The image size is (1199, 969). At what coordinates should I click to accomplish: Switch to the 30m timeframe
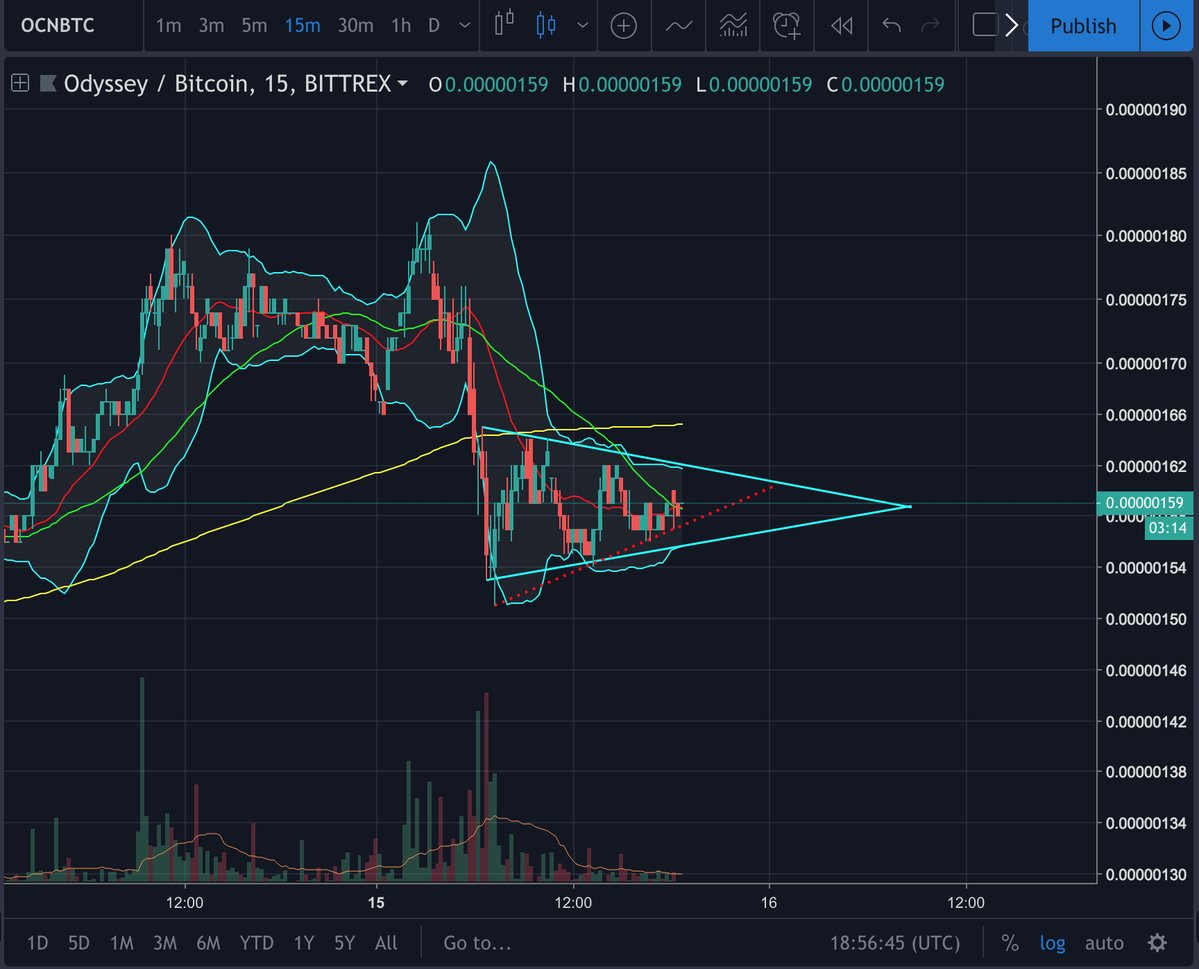click(356, 25)
